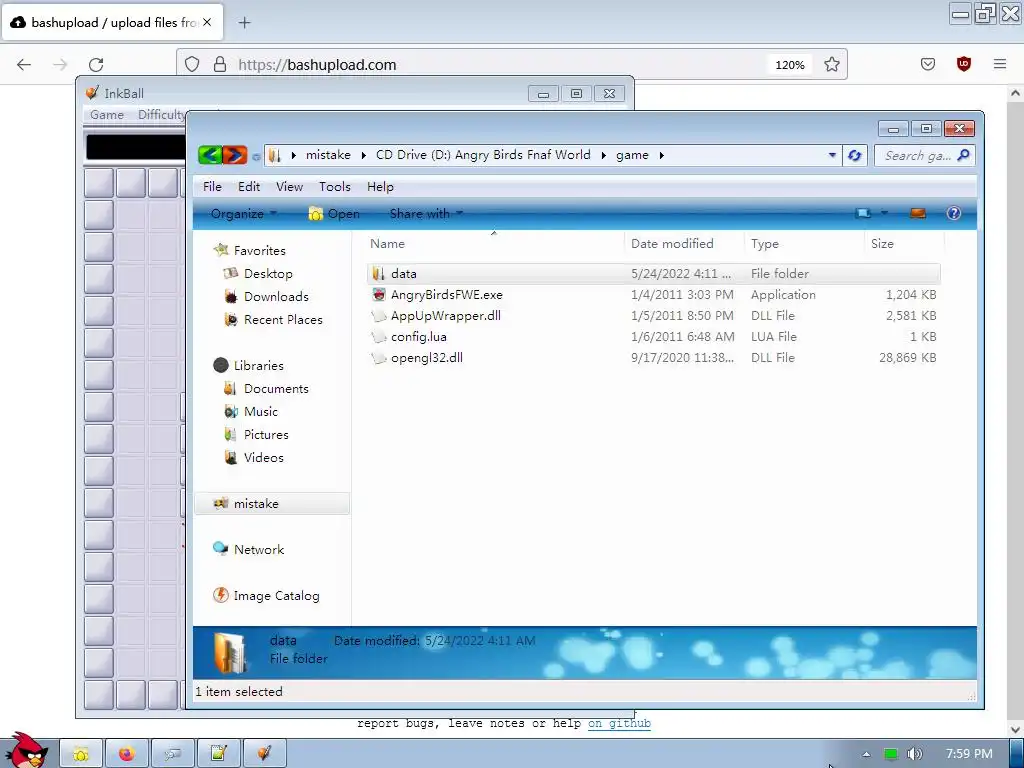Click the on github link
The height and width of the screenshot is (768, 1024).
coord(619,723)
